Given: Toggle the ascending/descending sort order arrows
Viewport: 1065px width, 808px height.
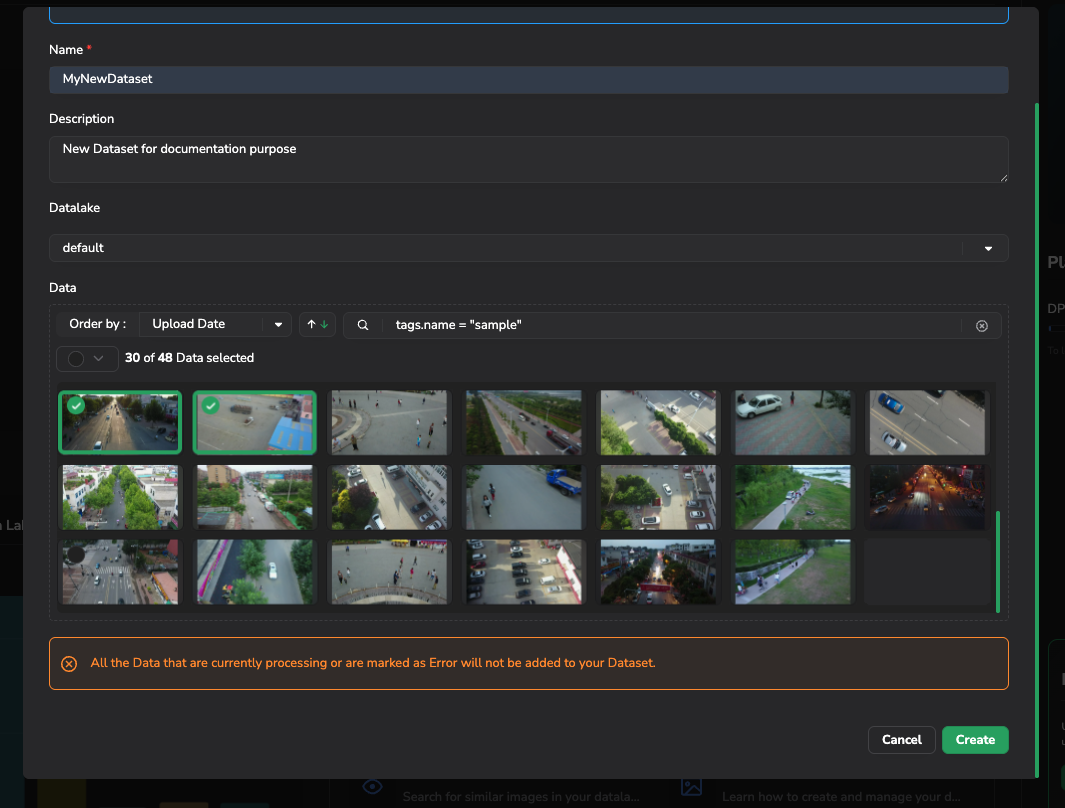Looking at the screenshot, I should pos(317,324).
